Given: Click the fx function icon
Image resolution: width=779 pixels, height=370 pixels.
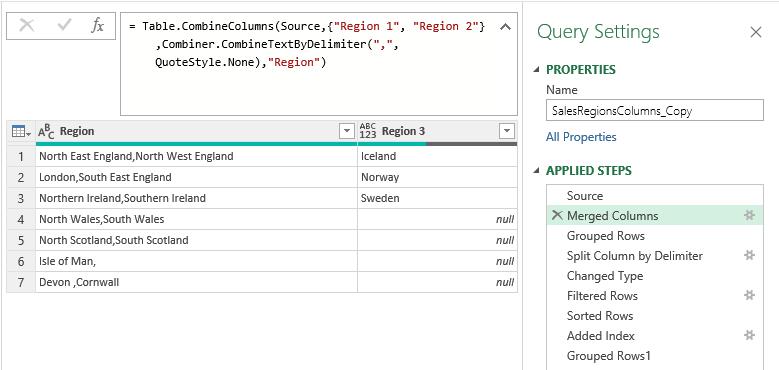Looking at the screenshot, I should [97, 25].
